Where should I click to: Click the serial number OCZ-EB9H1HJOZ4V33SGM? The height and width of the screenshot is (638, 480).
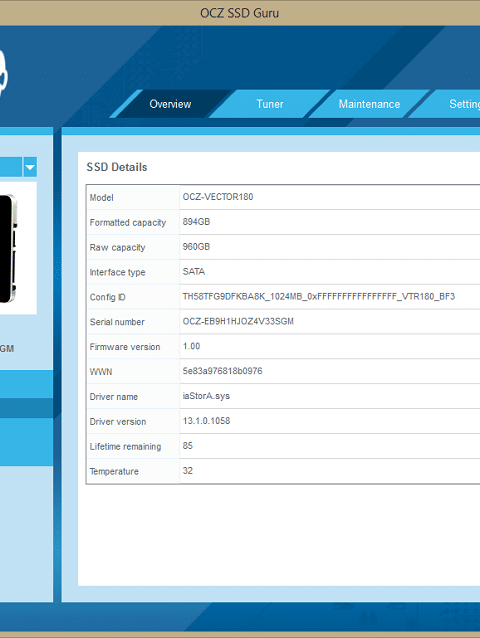238,321
